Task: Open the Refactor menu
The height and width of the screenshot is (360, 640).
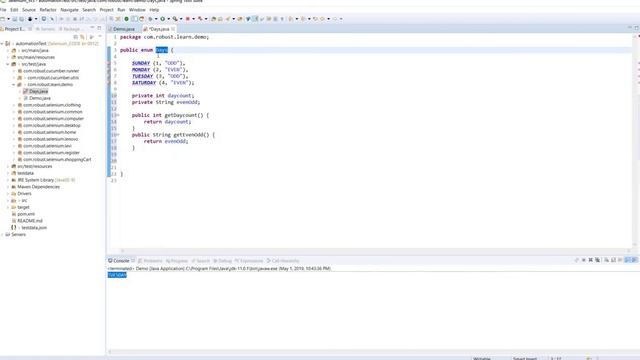Action: pyautogui.click(x=48, y=9)
